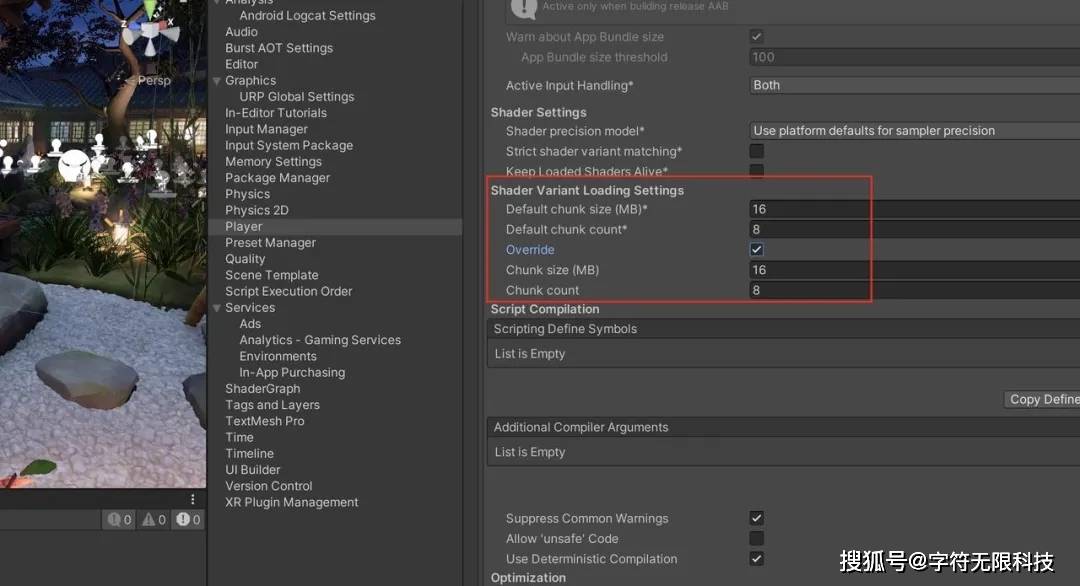
Task: Toggle Use Deterministic Compilation checkbox
Action: tap(756, 559)
